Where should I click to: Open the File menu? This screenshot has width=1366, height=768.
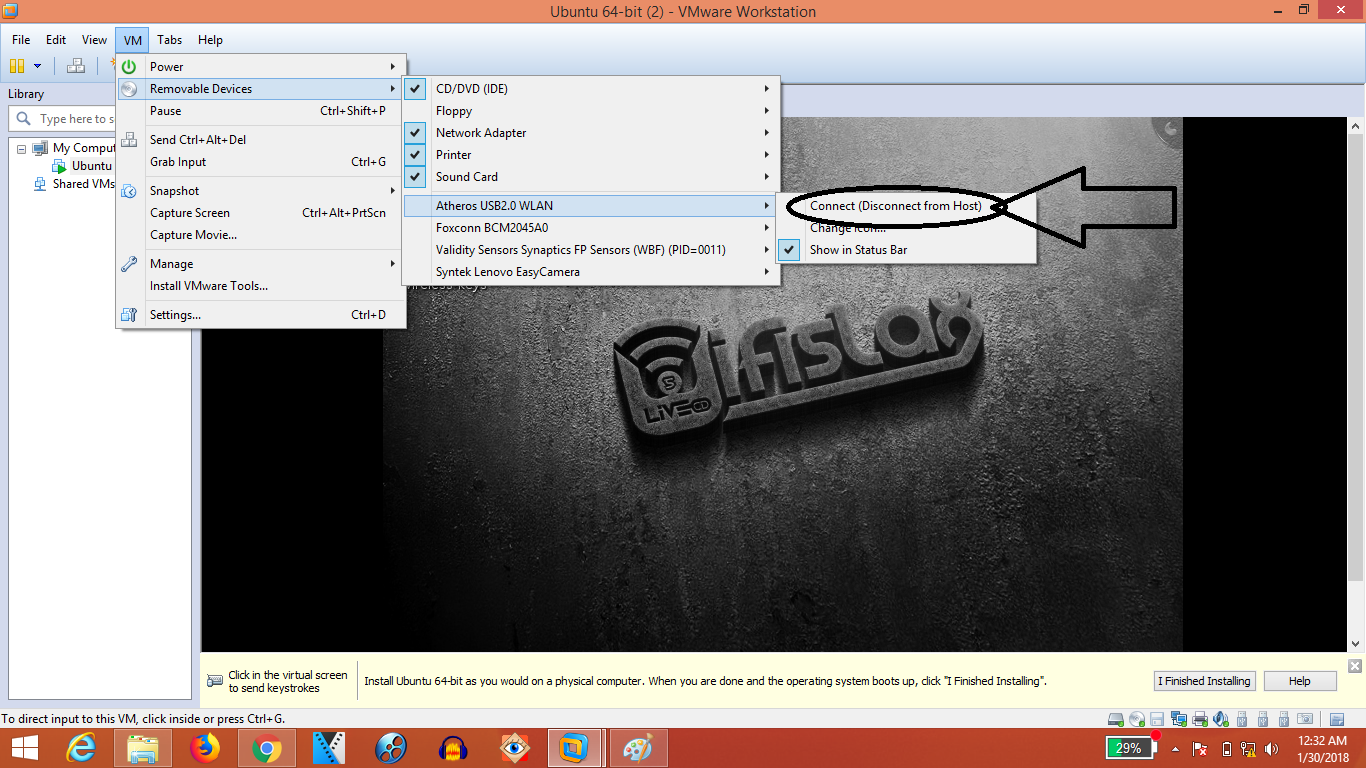[x=21, y=40]
